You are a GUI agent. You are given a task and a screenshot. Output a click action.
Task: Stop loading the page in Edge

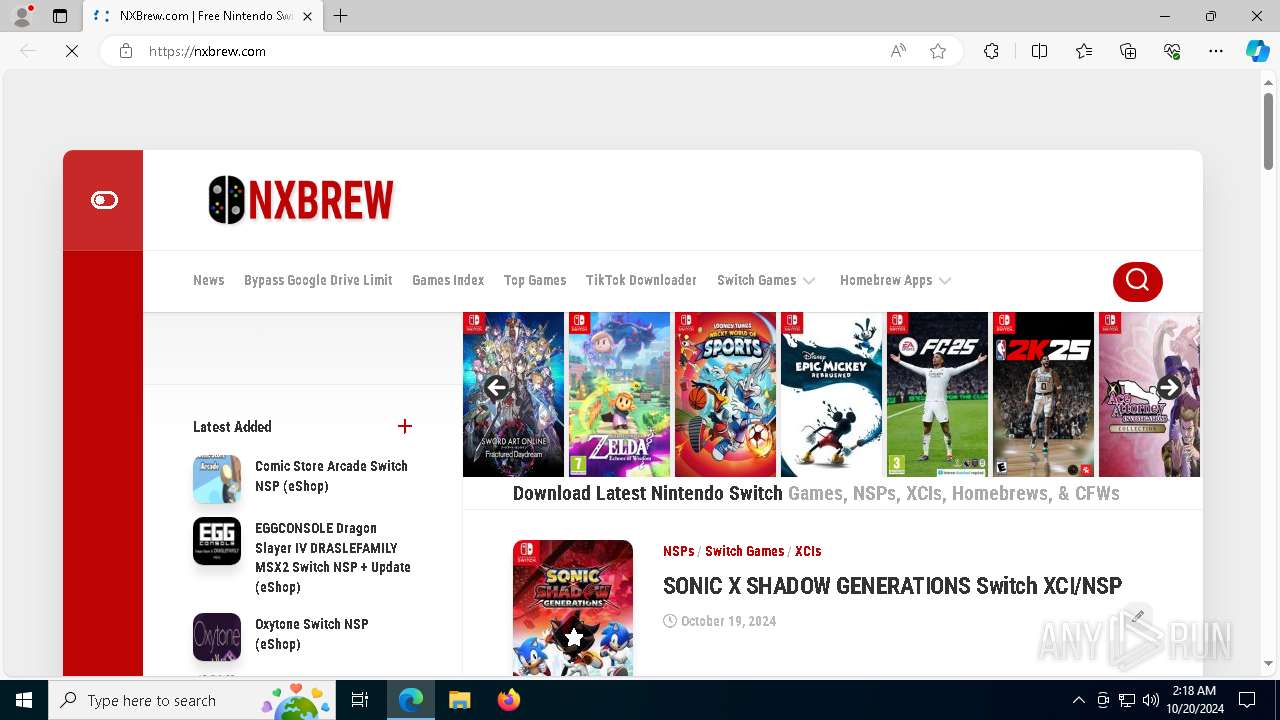click(x=72, y=51)
